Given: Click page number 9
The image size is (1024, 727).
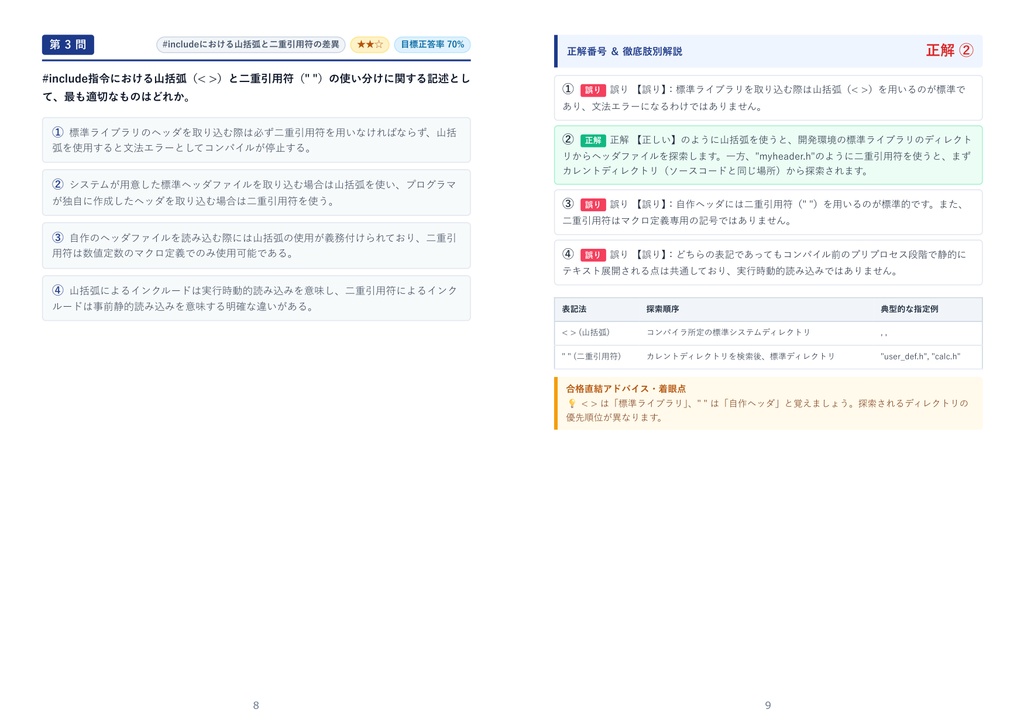Looking at the screenshot, I should (768, 705).
